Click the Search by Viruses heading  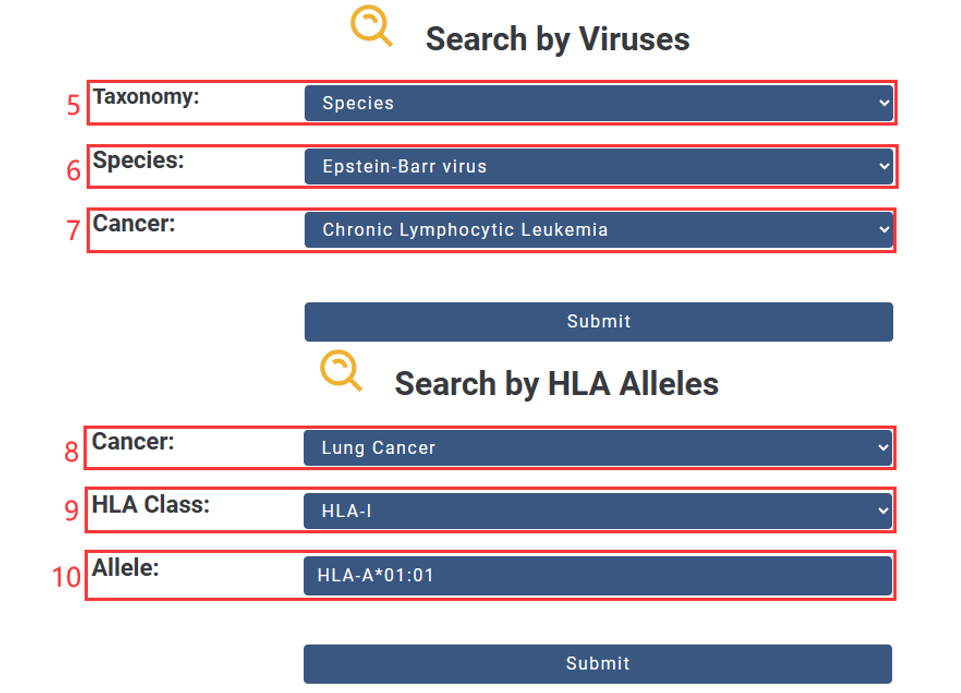[557, 39]
